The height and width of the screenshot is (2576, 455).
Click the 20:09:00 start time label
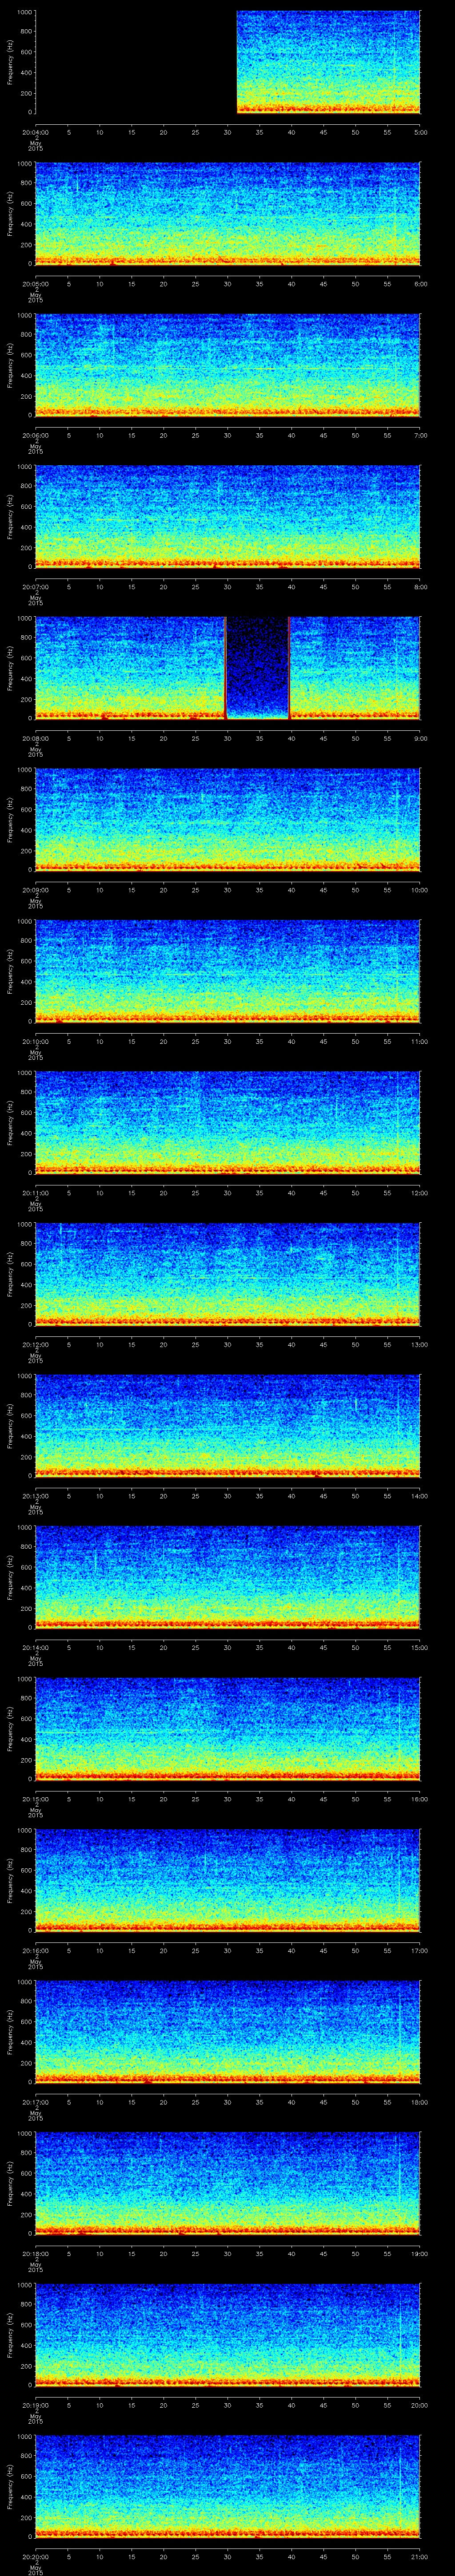pyautogui.click(x=35, y=890)
